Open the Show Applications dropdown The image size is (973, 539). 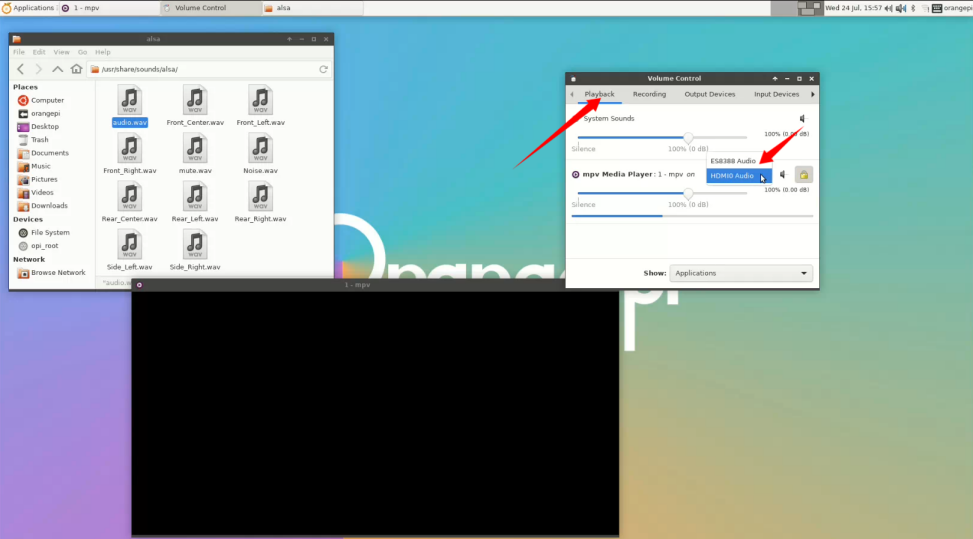point(741,273)
